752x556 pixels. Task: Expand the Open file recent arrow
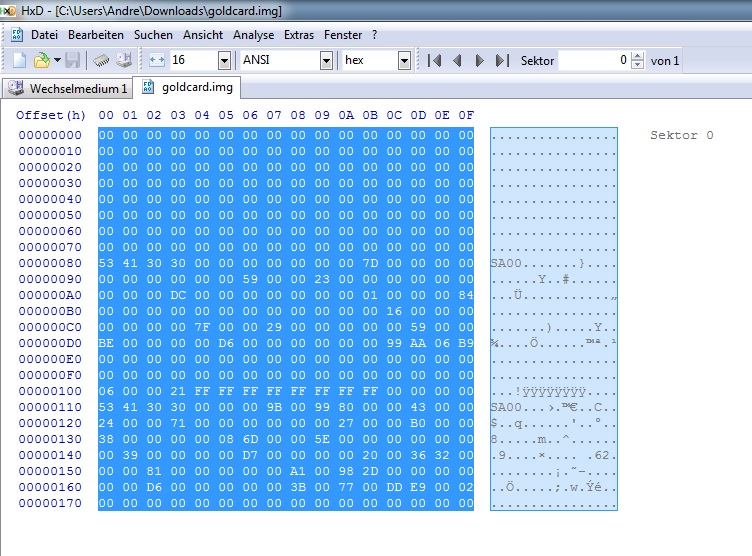coord(57,60)
